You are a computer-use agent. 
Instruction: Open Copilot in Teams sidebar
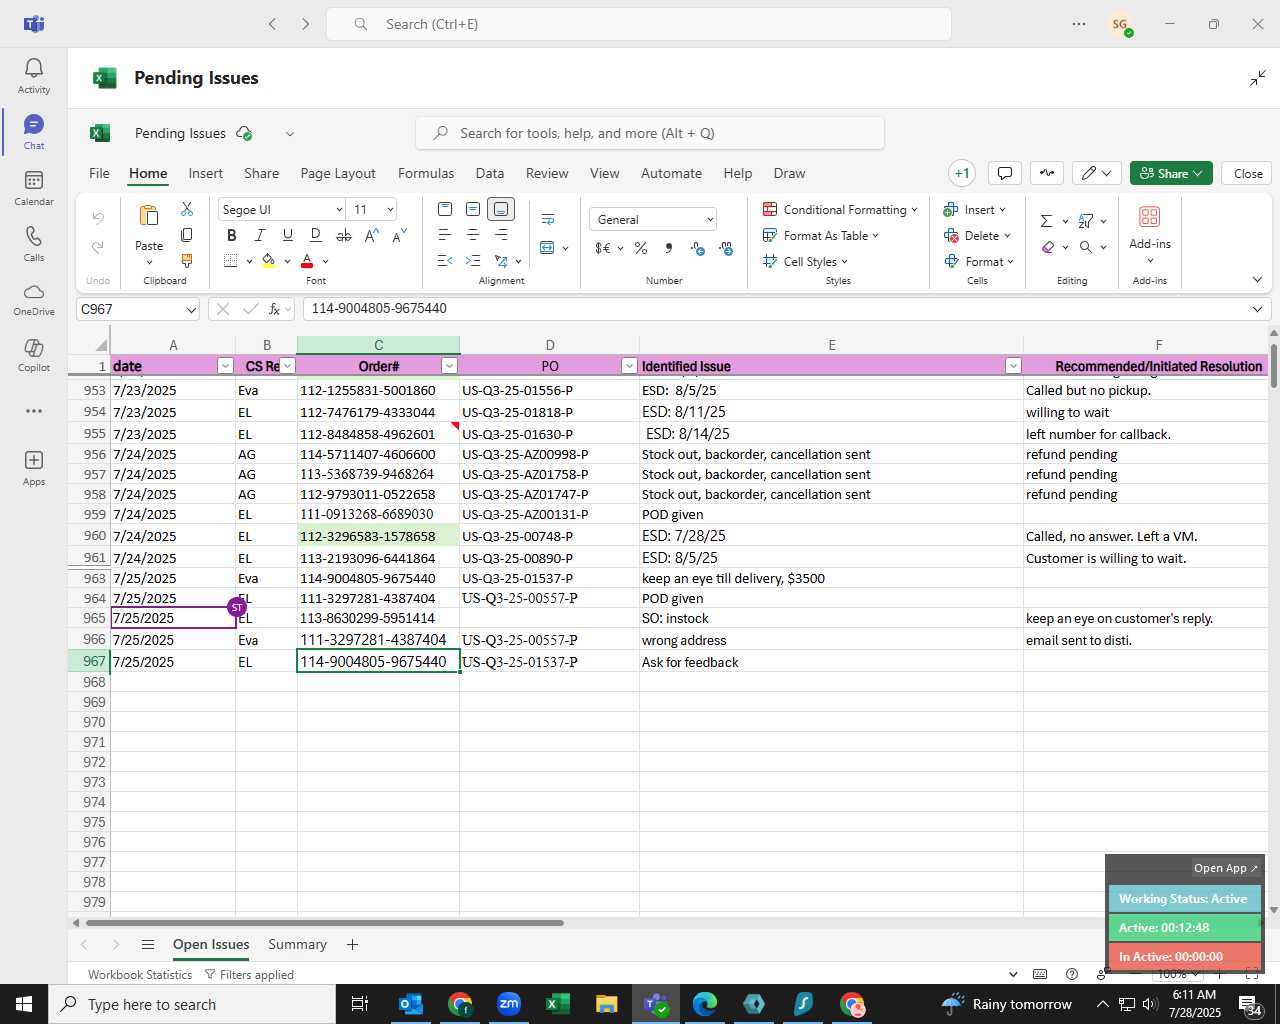(34, 354)
